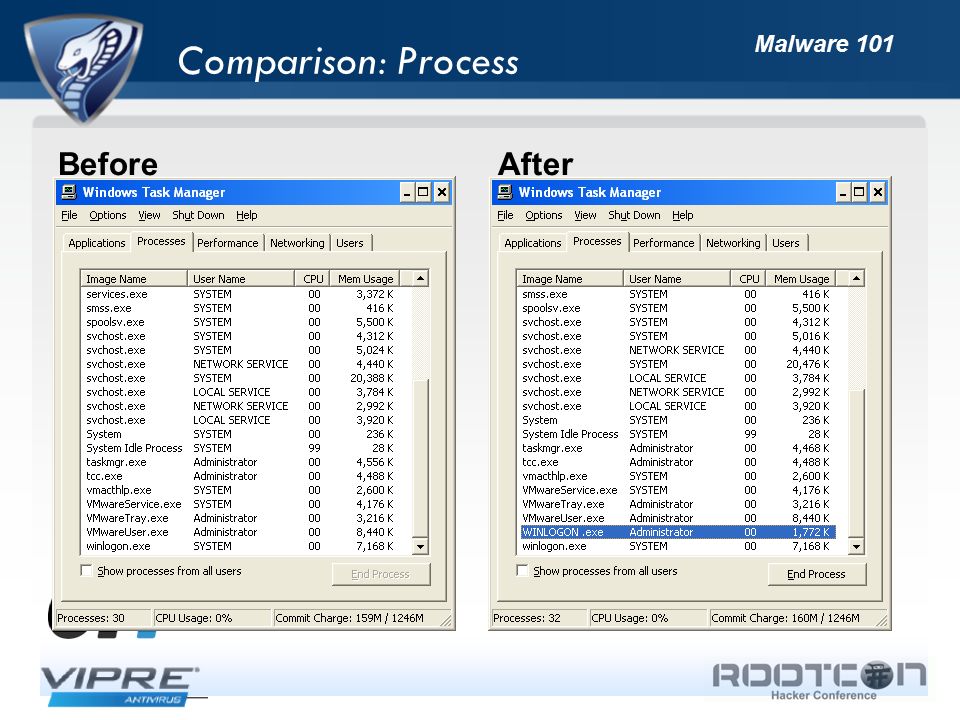Switch to Networking tab in After window

click(733, 243)
